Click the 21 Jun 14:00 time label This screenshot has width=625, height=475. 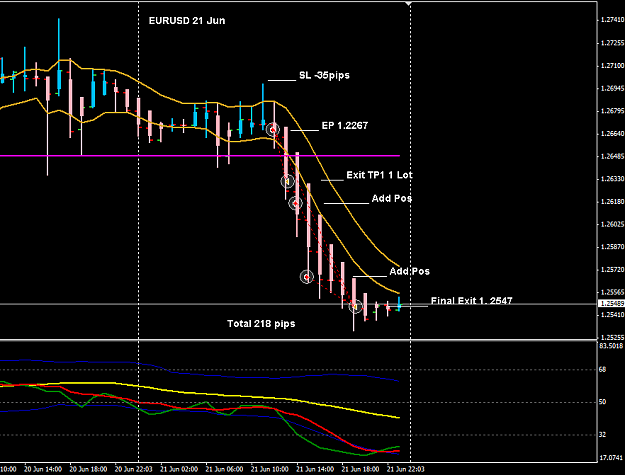[315, 469]
